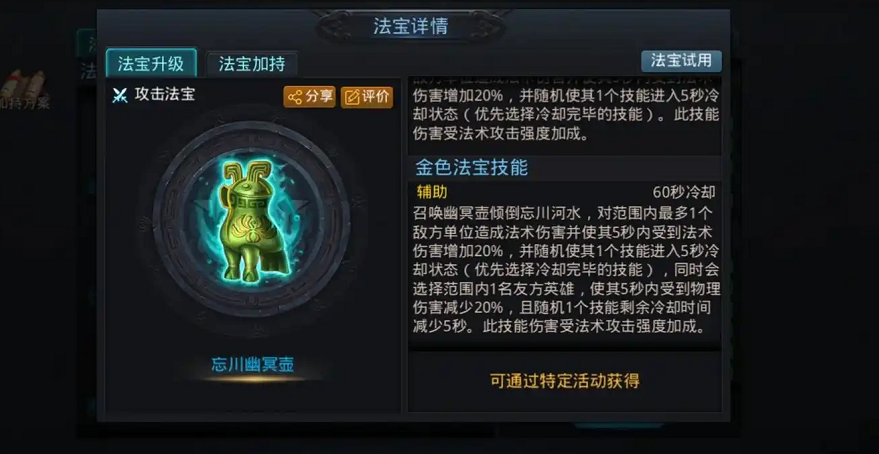Click the 分享 share icon button
The image size is (879, 454).
pos(309,96)
